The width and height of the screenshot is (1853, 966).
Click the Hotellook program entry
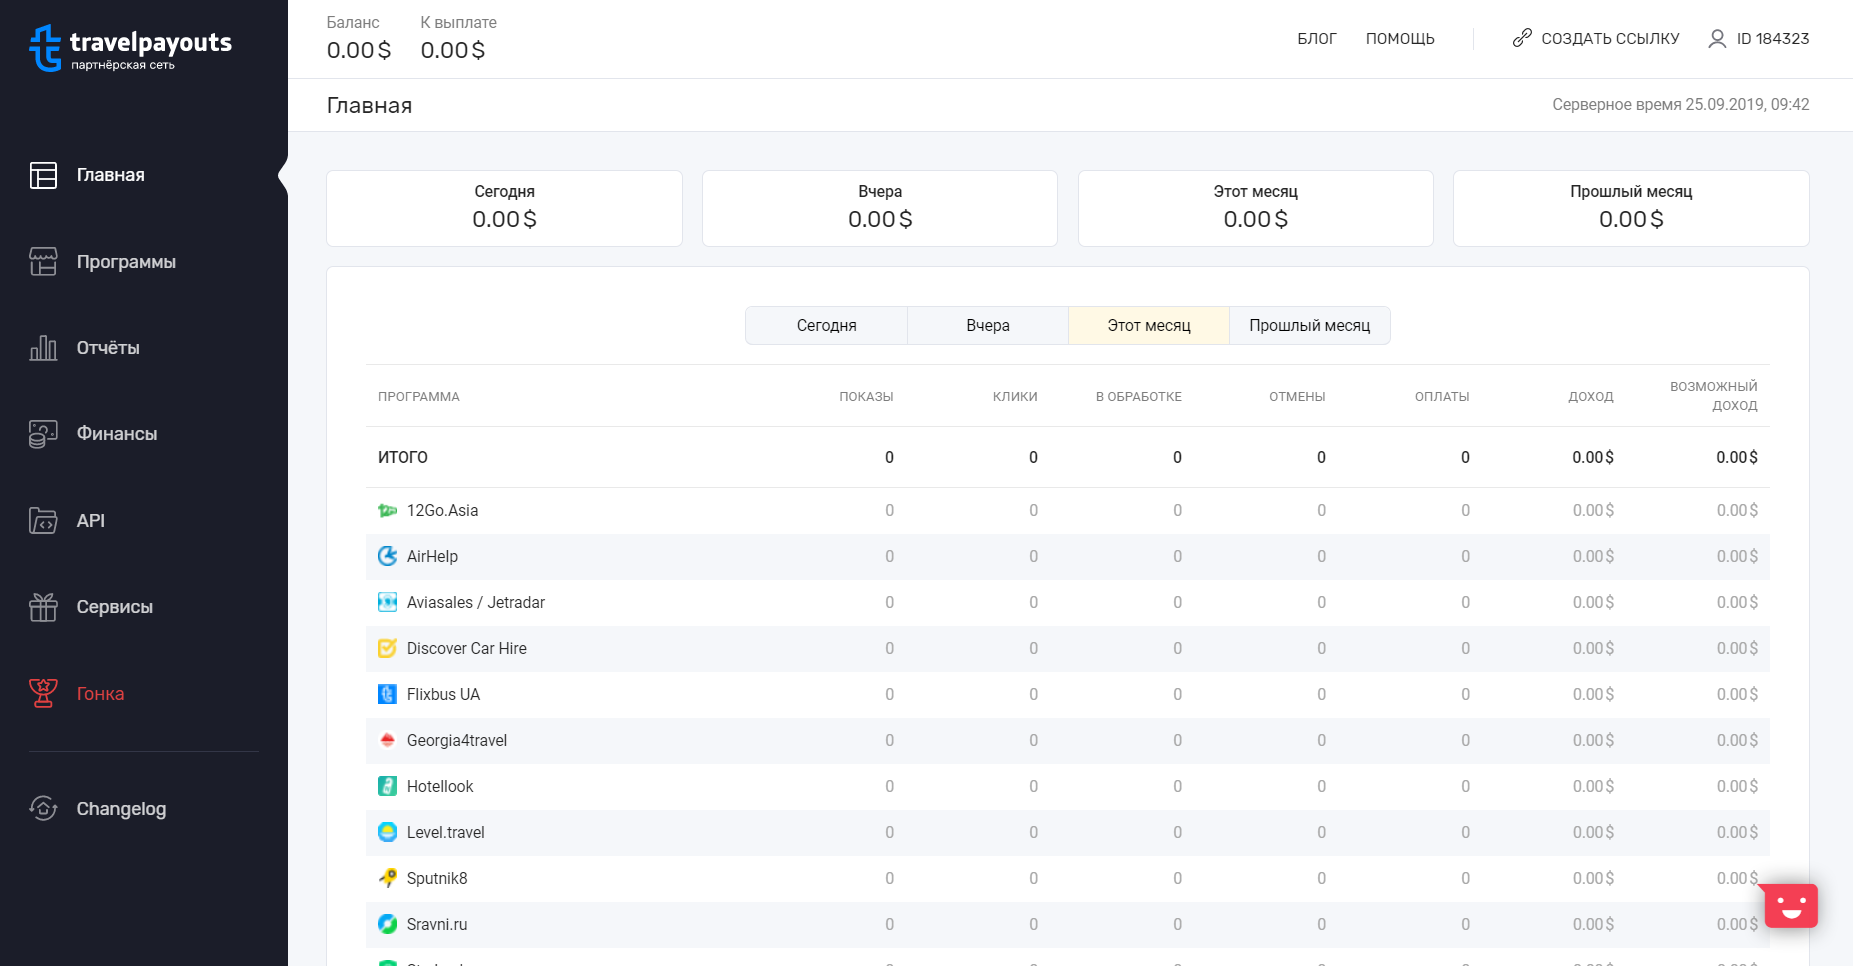click(x=440, y=787)
